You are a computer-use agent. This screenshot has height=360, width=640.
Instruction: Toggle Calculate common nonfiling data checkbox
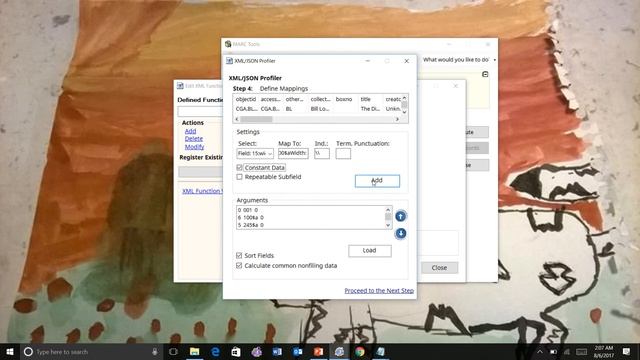pos(239,265)
